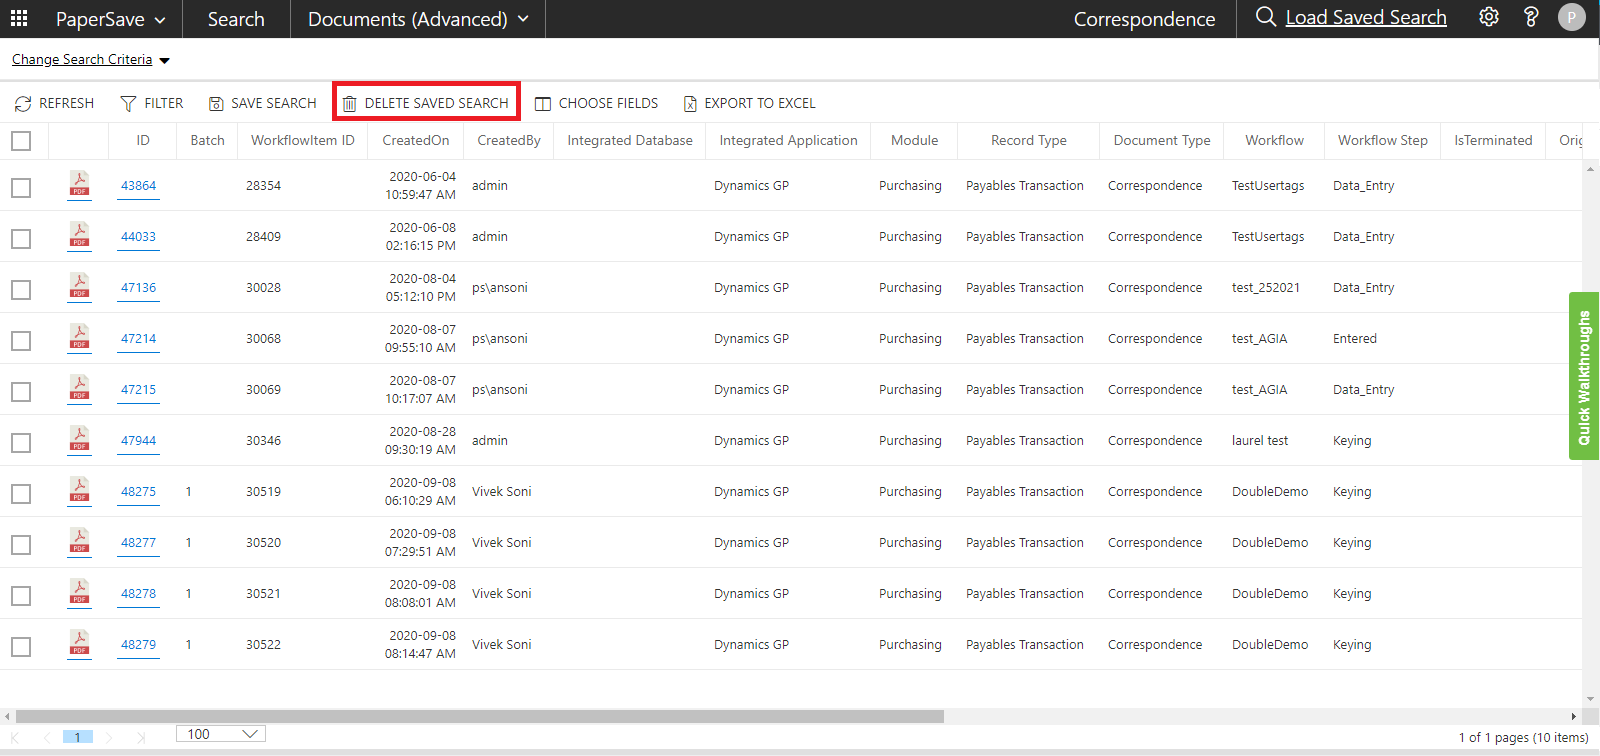Open the user profile avatar
Image resolution: width=1600 pixels, height=756 pixels.
[1571, 17]
